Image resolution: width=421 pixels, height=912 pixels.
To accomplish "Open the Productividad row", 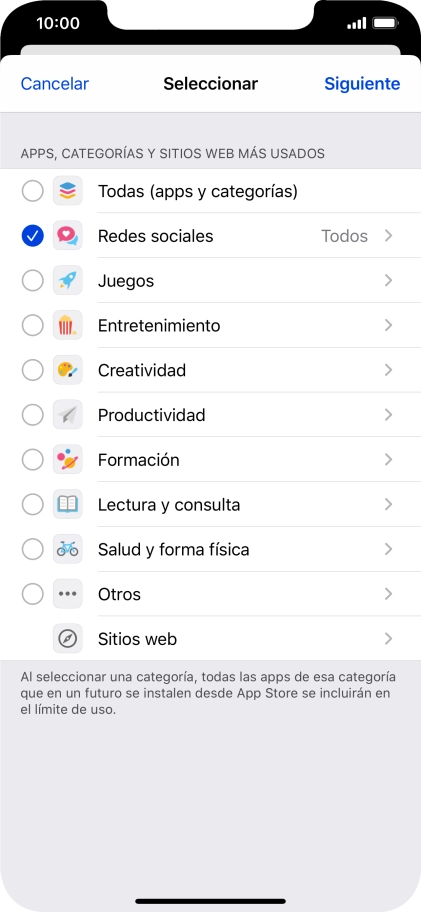I will (x=210, y=415).
